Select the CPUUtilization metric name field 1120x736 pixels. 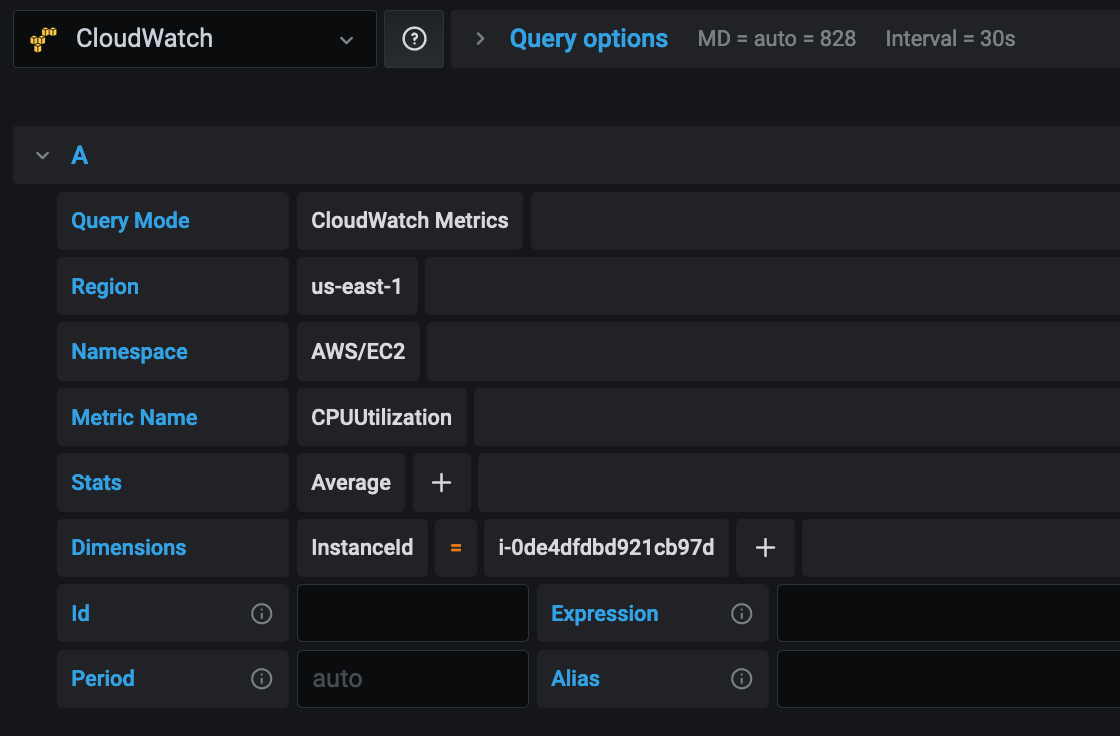click(381, 417)
